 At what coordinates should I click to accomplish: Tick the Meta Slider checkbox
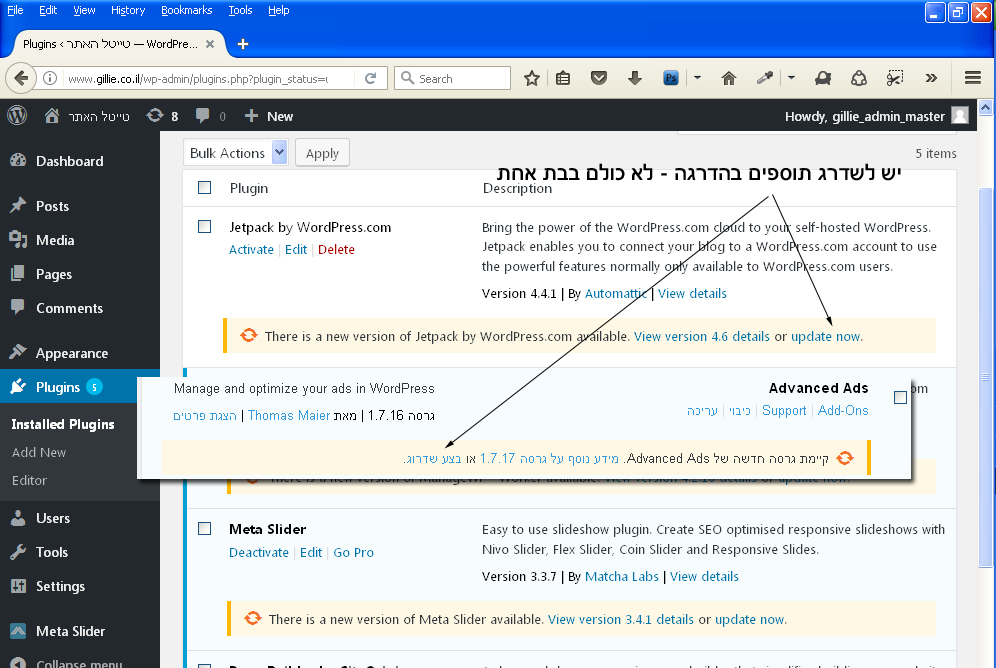click(205, 528)
